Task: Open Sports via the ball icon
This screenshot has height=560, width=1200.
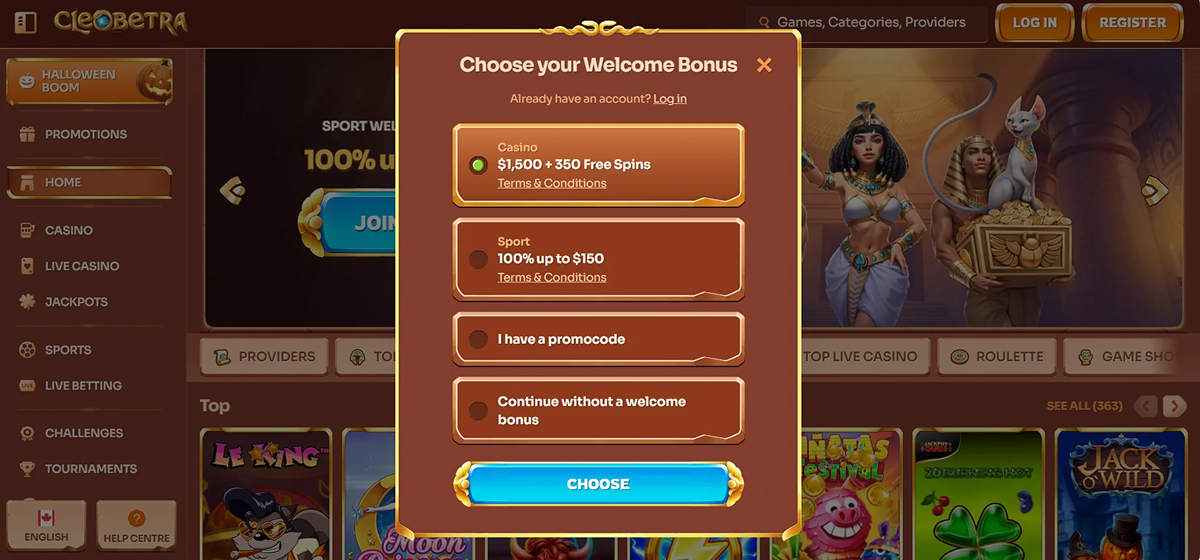Action: pyautogui.click(x=27, y=350)
